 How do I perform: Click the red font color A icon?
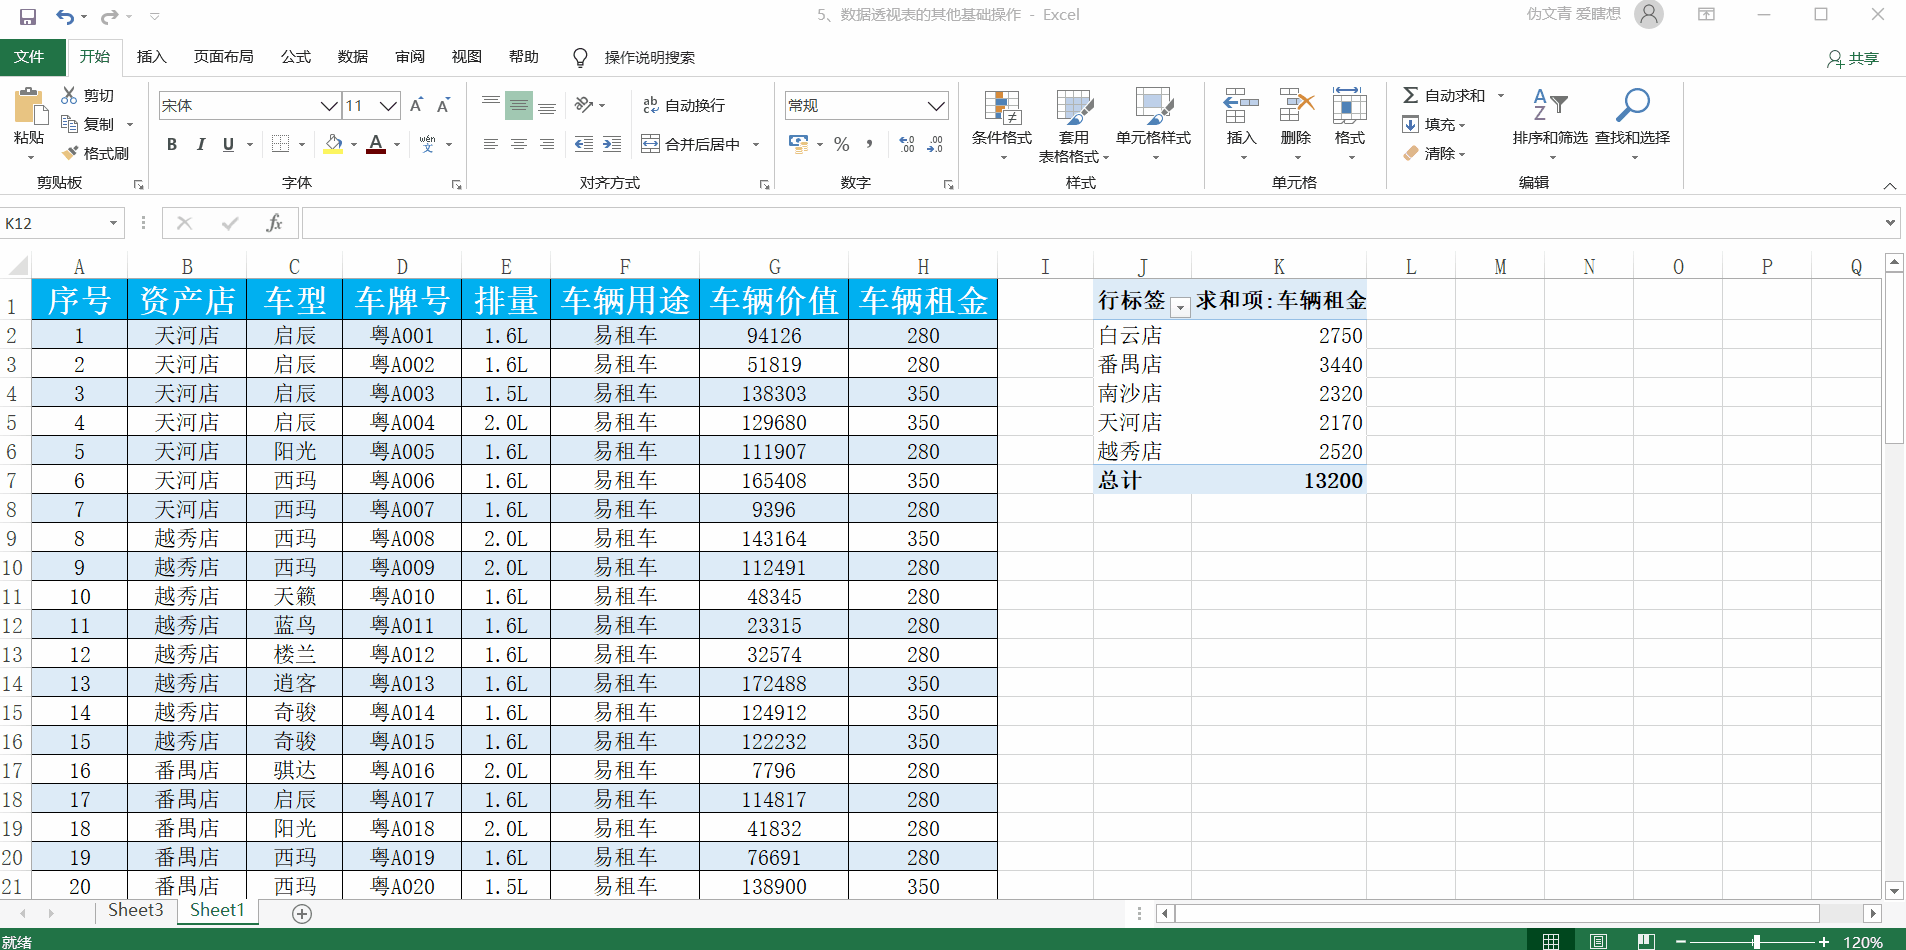pyautogui.click(x=376, y=144)
